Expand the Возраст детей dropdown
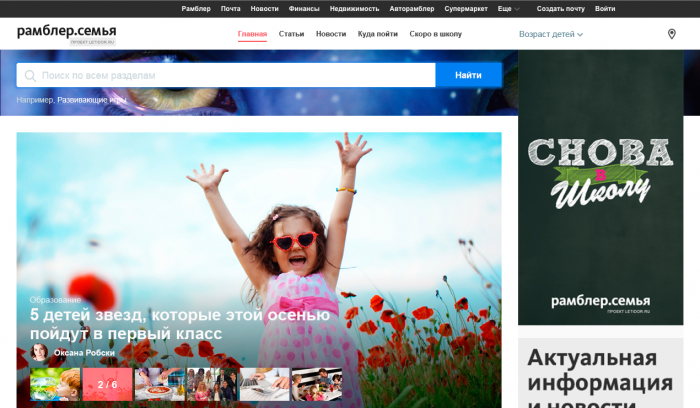Viewport: 700px width, 408px height. pos(551,34)
